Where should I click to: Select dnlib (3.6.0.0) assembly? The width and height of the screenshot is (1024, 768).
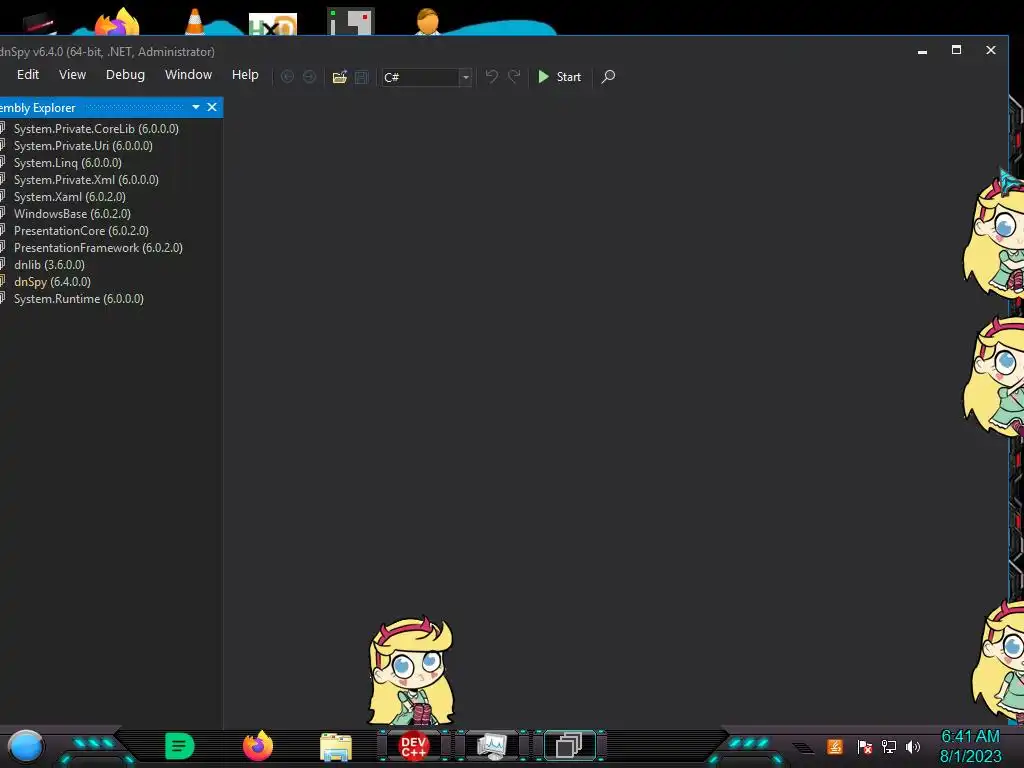(x=49, y=264)
